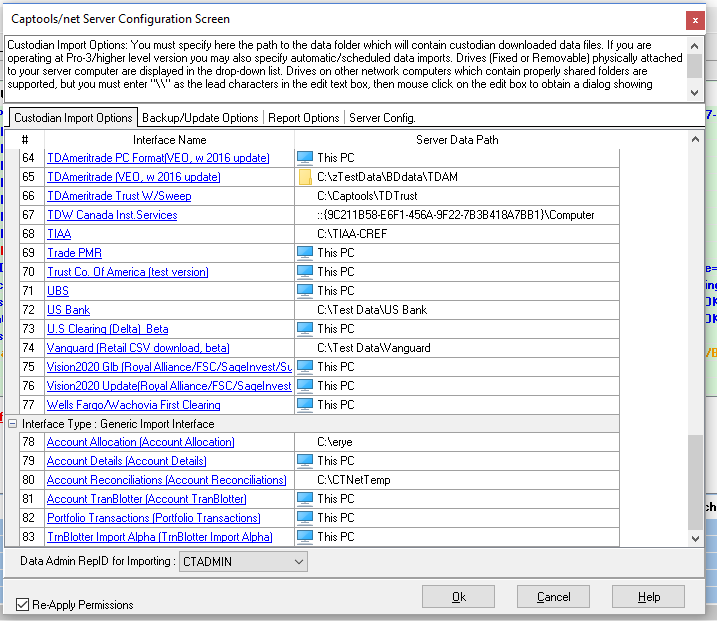Click the This PC icon for Portfolio Transactions
The height and width of the screenshot is (621, 717).
coord(305,518)
